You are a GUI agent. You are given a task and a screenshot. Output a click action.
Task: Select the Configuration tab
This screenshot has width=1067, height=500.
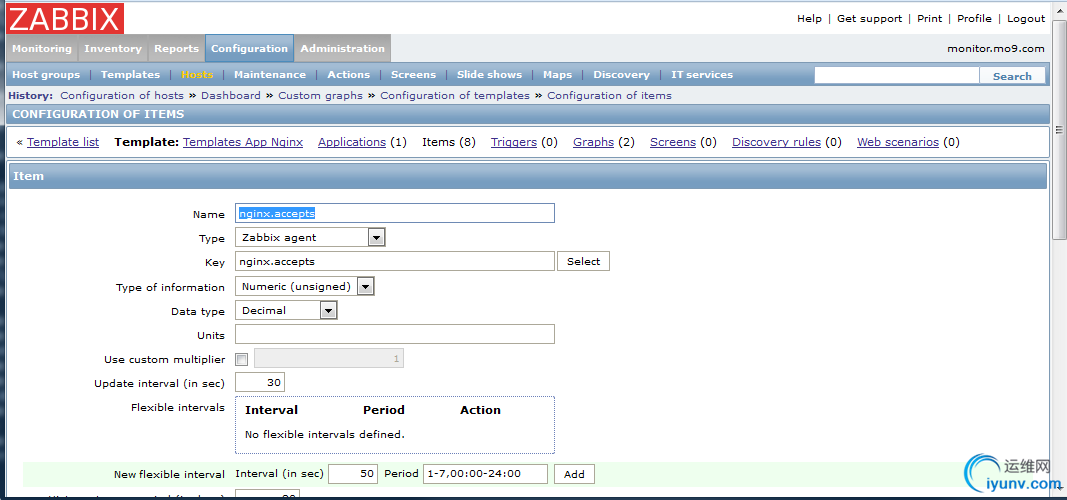pyautogui.click(x=249, y=48)
